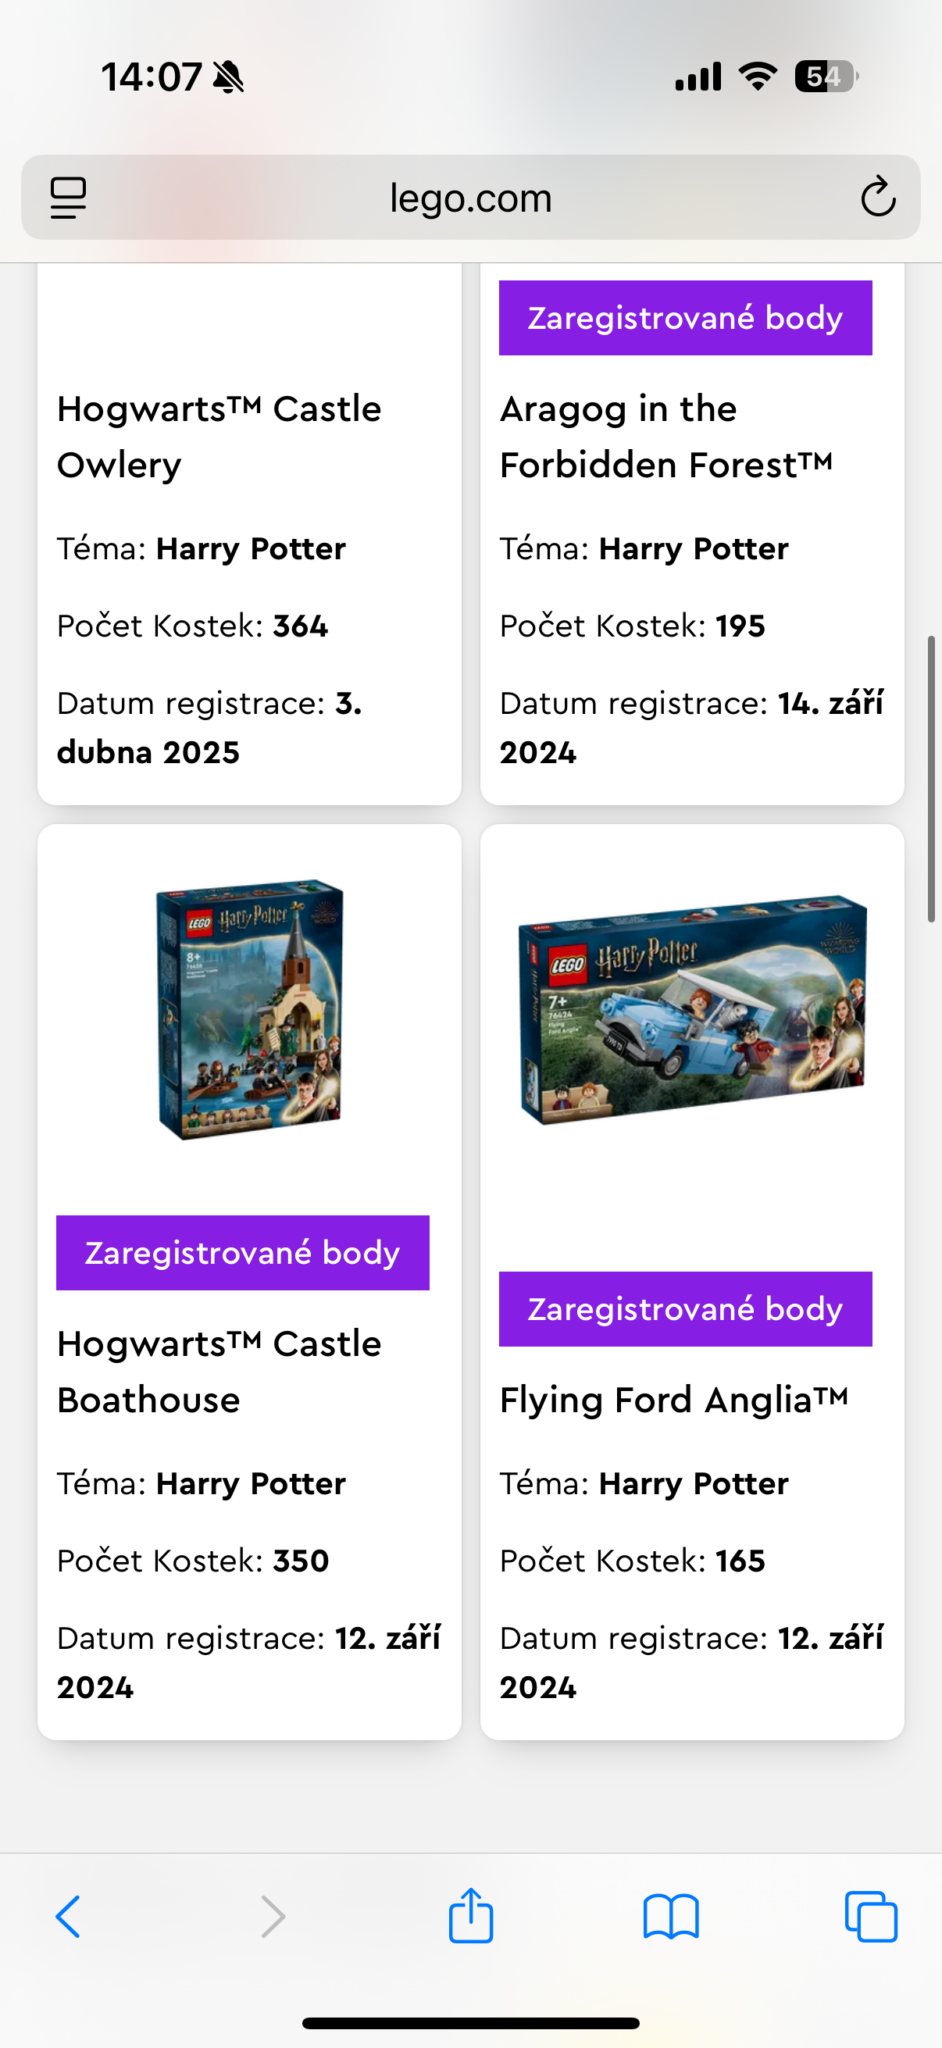Tap the Zaregistrované body badge on Aragog set
The height and width of the screenshot is (2048, 942).
(x=685, y=317)
